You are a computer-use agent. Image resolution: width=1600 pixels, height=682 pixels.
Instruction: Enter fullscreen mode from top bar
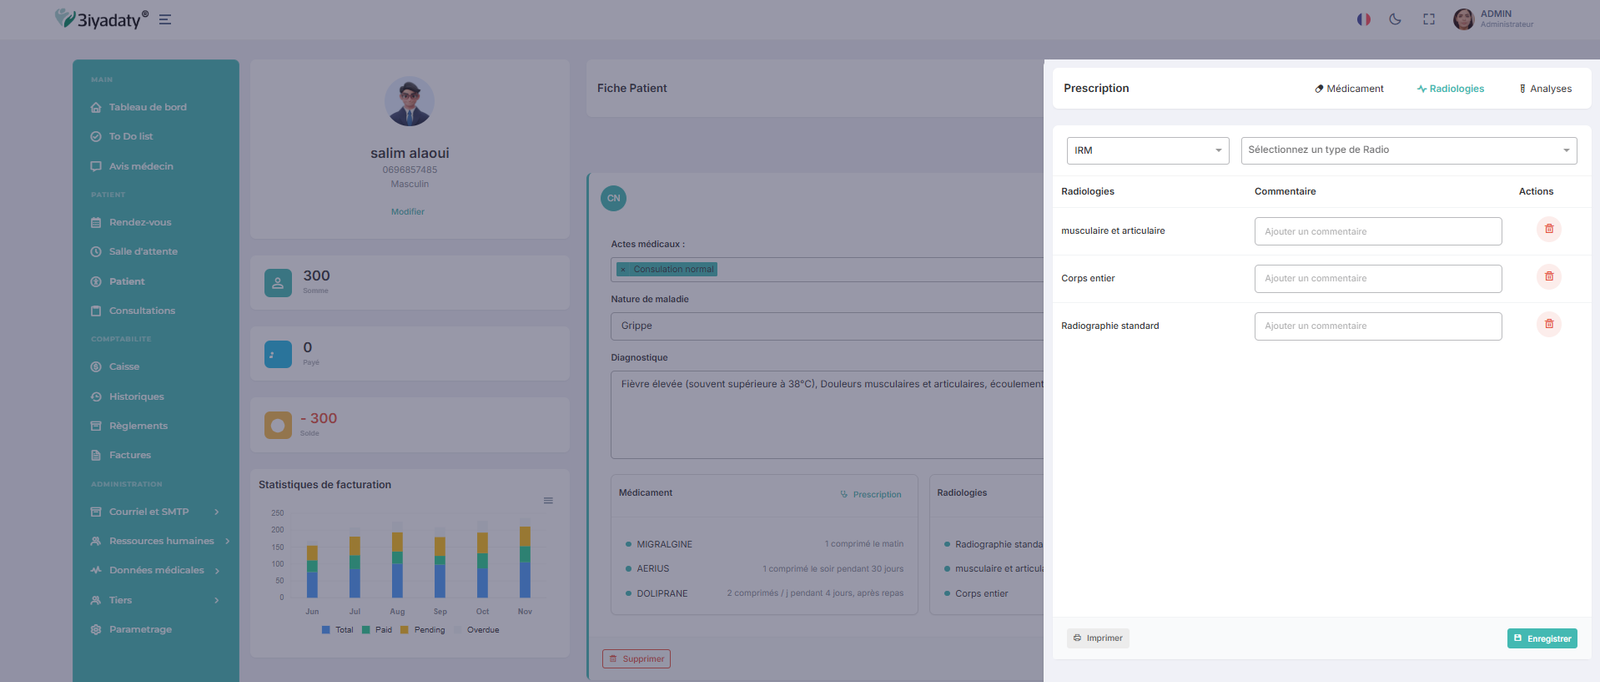point(1429,19)
